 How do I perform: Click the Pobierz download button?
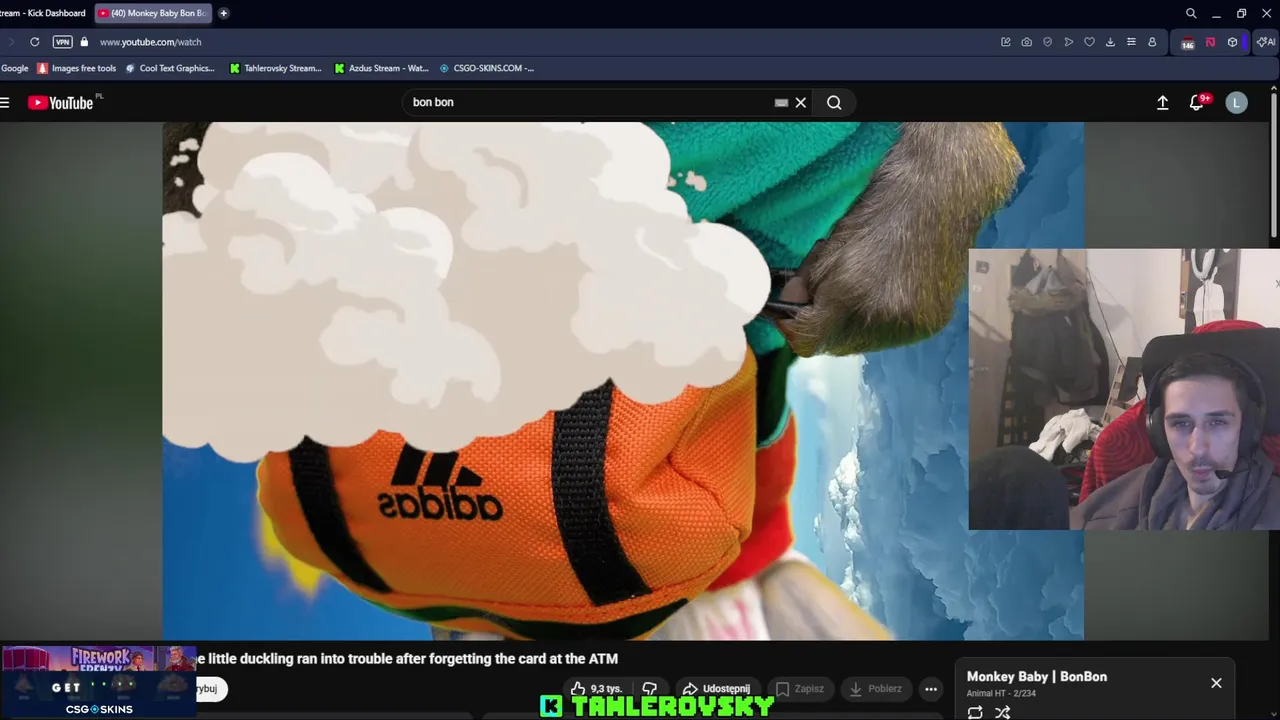click(875, 689)
